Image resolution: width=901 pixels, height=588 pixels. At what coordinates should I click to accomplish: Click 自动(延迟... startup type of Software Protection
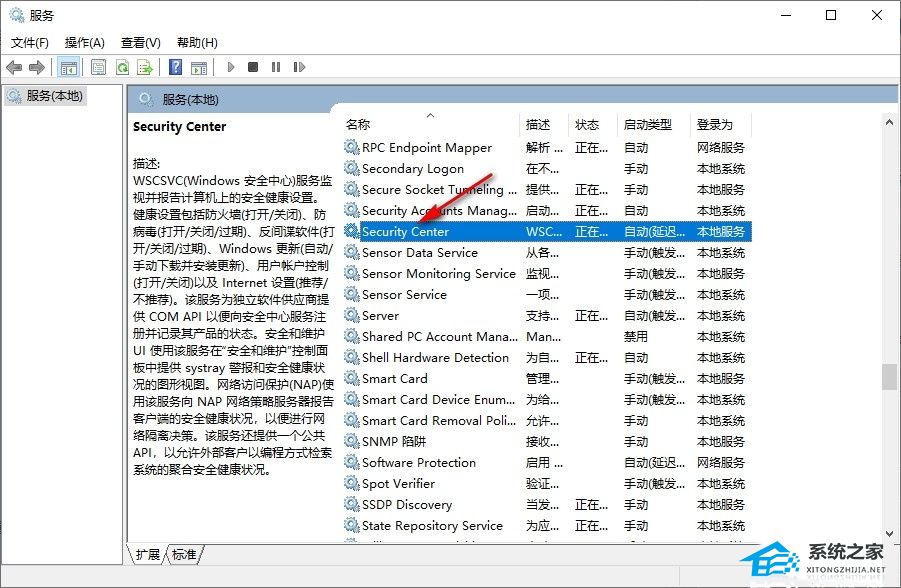coord(654,462)
